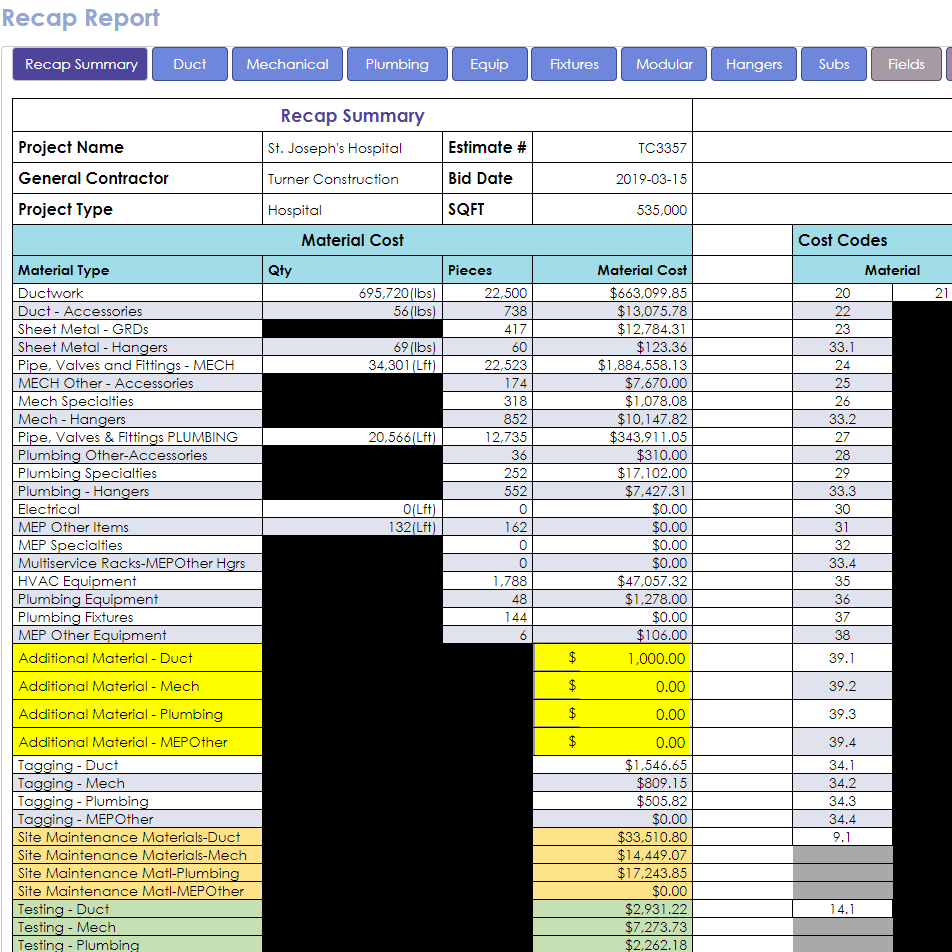Open the Hangers tab

point(754,64)
